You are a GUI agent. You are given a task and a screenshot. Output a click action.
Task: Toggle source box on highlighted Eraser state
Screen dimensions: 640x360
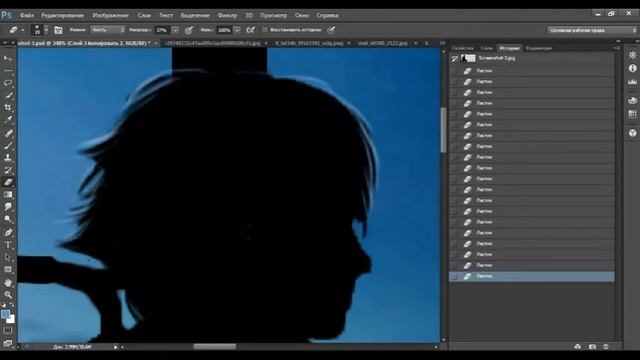[x=455, y=276]
